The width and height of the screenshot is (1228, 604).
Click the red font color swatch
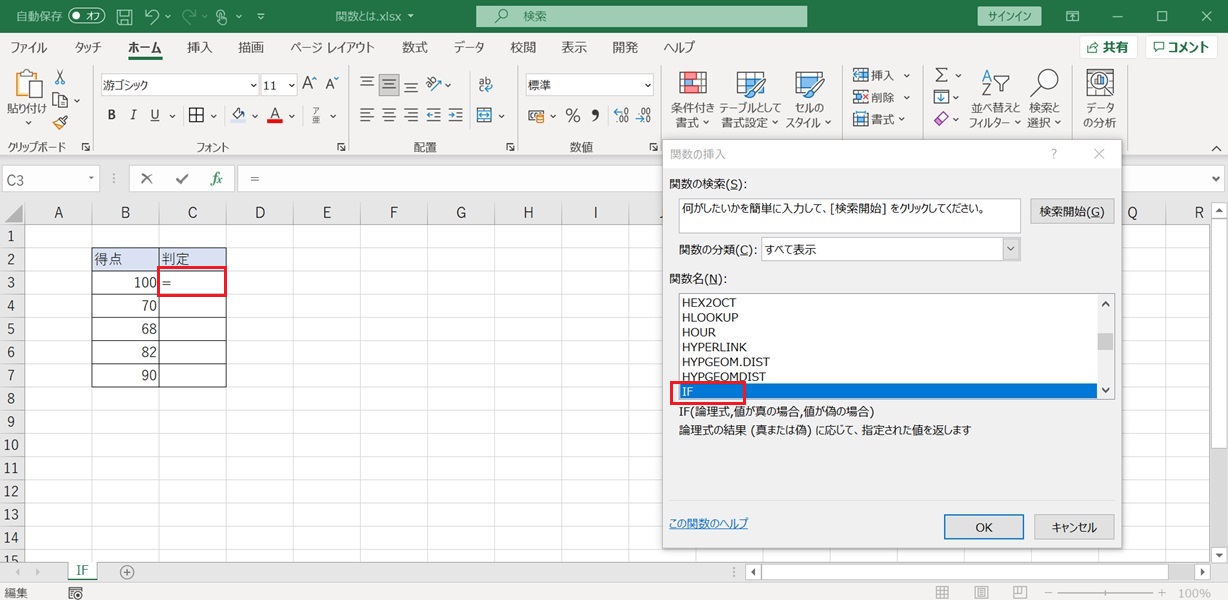click(x=275, y=116)
